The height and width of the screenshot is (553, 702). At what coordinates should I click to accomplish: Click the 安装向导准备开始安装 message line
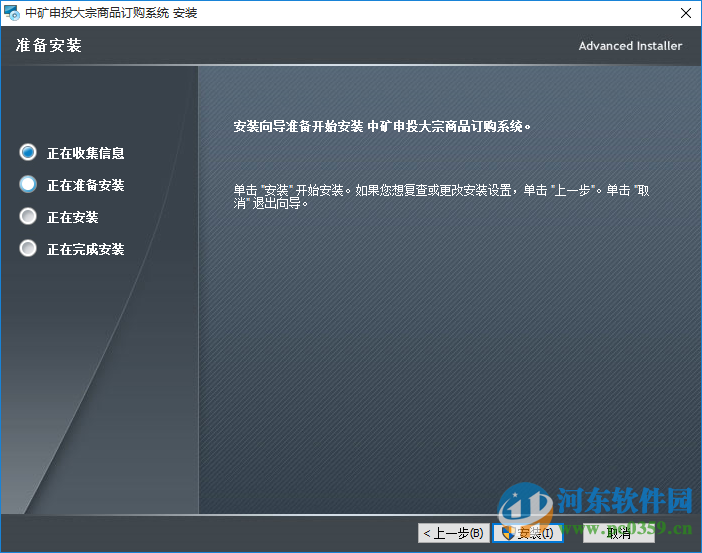[x=382, y=127]
